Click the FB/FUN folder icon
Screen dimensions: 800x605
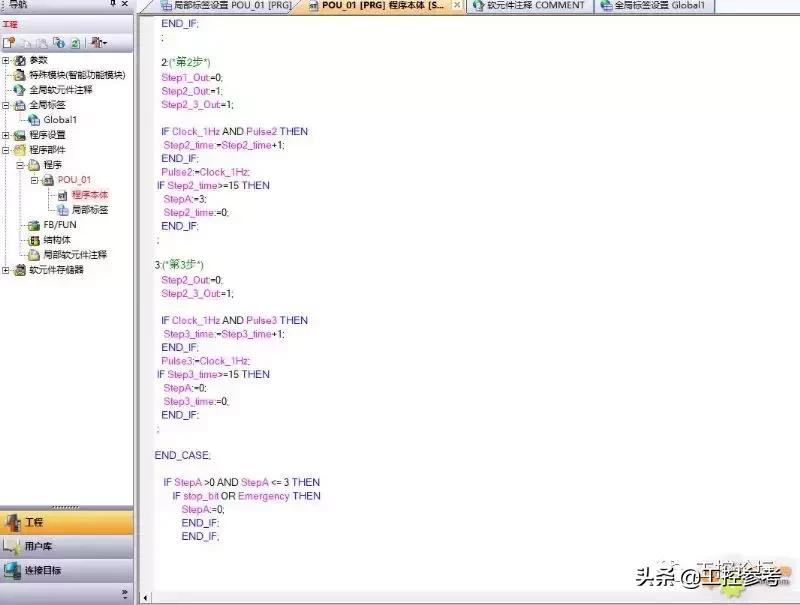pos(34,225)
